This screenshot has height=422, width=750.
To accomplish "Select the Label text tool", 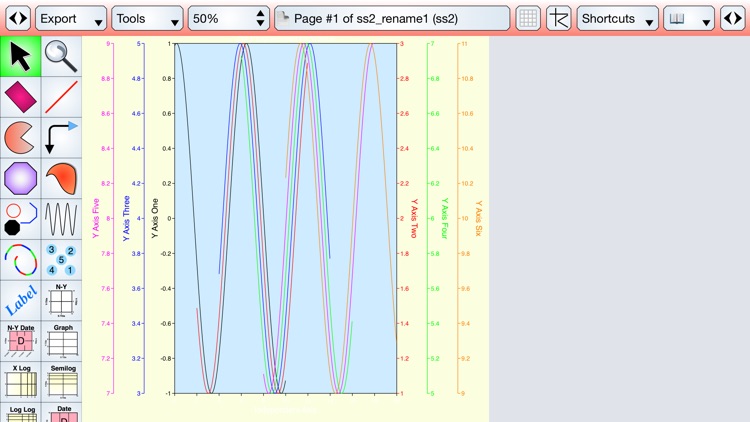I will [21, 300].
